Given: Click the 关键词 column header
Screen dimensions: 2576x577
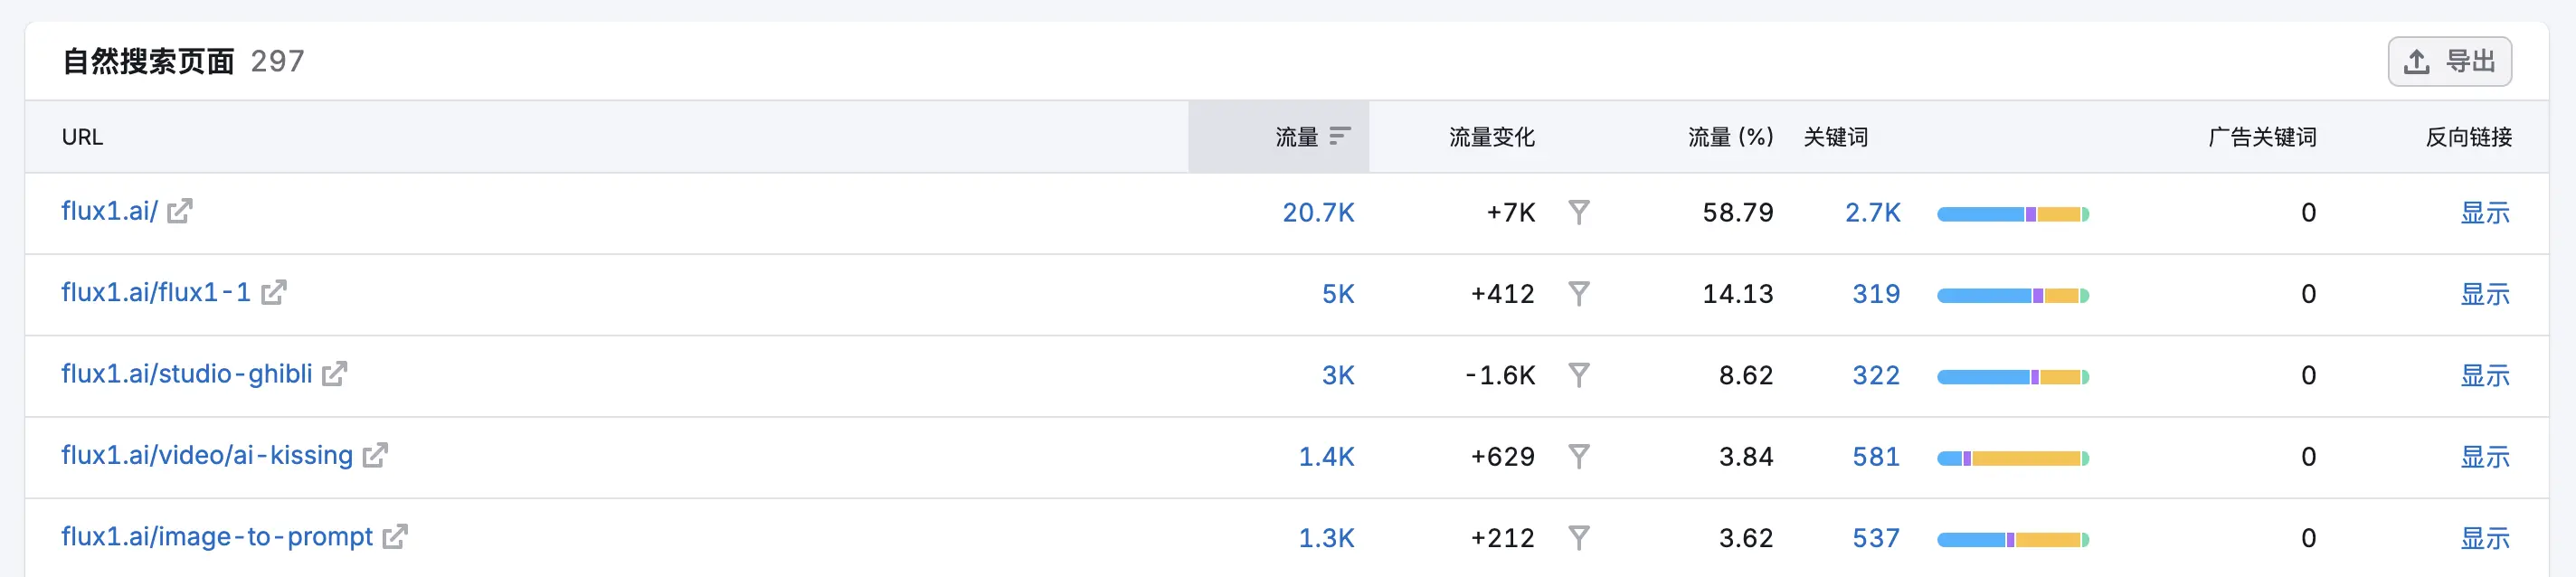Looking at the screenshot, I should tap(1835, 137).
